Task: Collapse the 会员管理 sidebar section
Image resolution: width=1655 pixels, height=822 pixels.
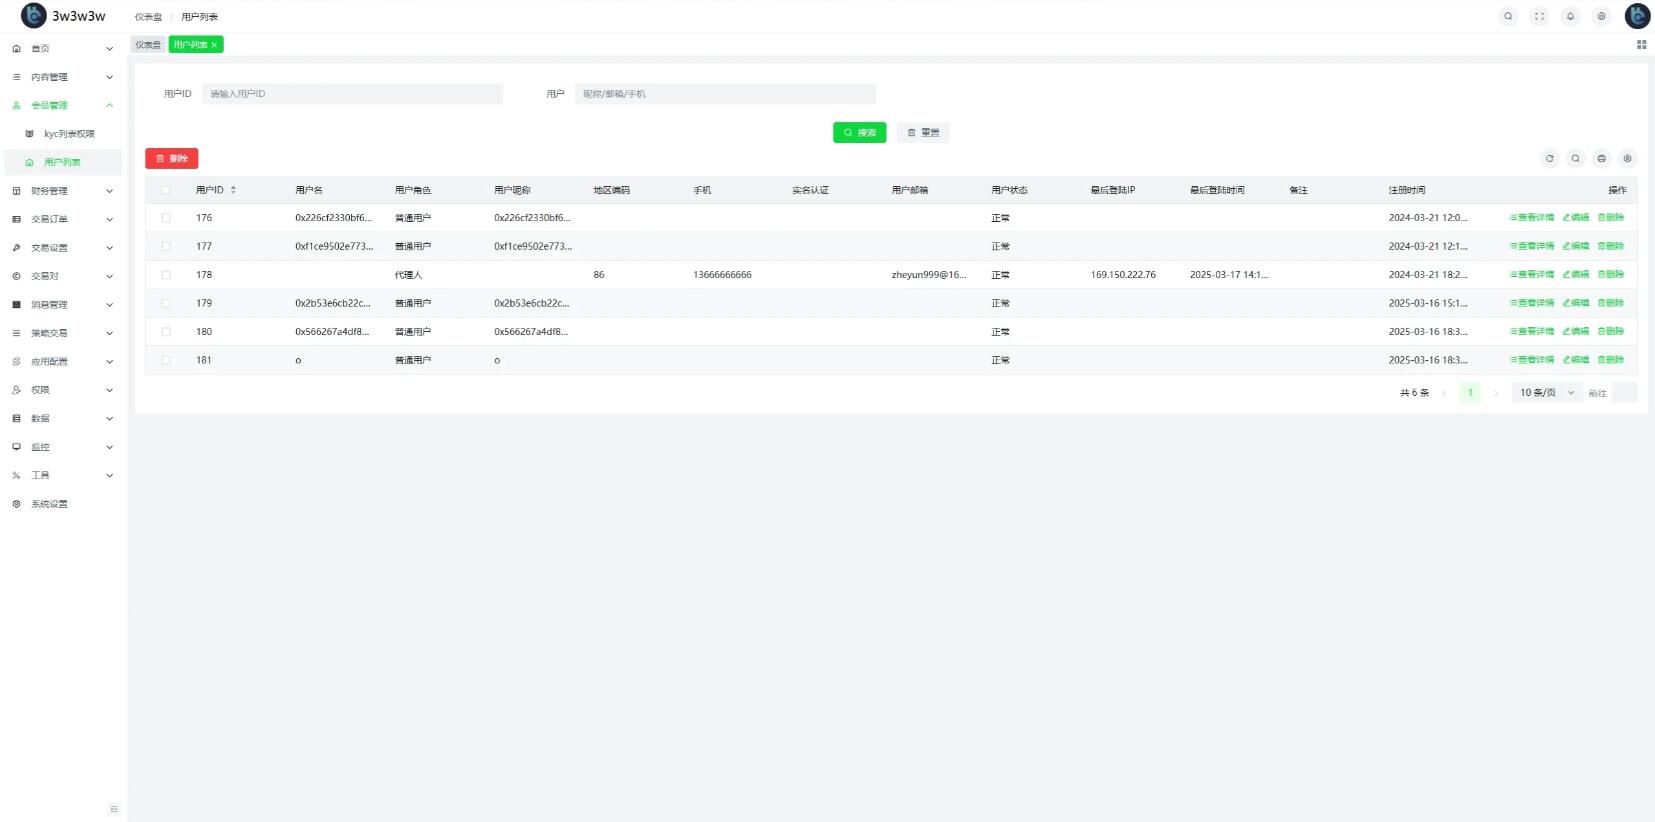Action: [x=62, y=105]
